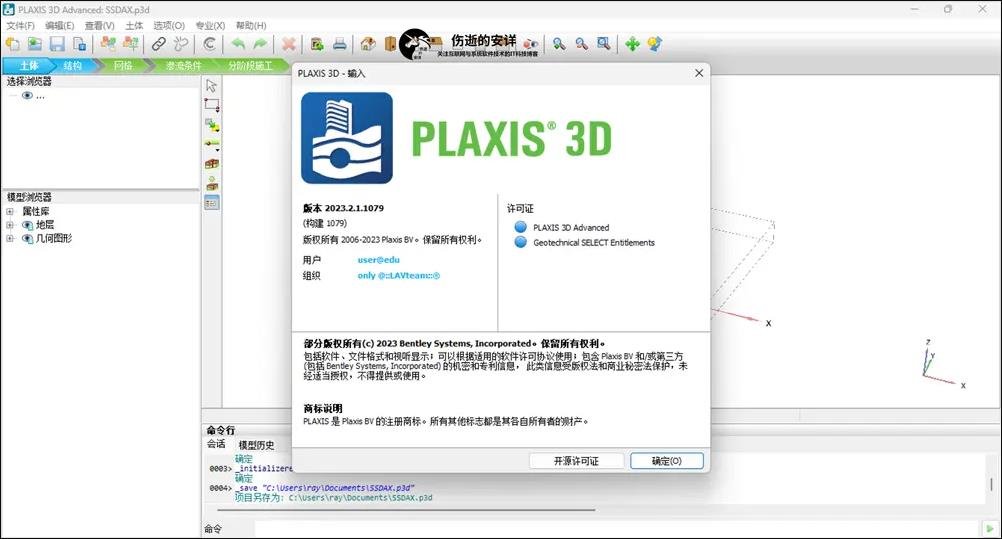The width and height of the screenshot is (1002, 539).
Task: Click the user@edu link
Action: [x=378, y=260]
